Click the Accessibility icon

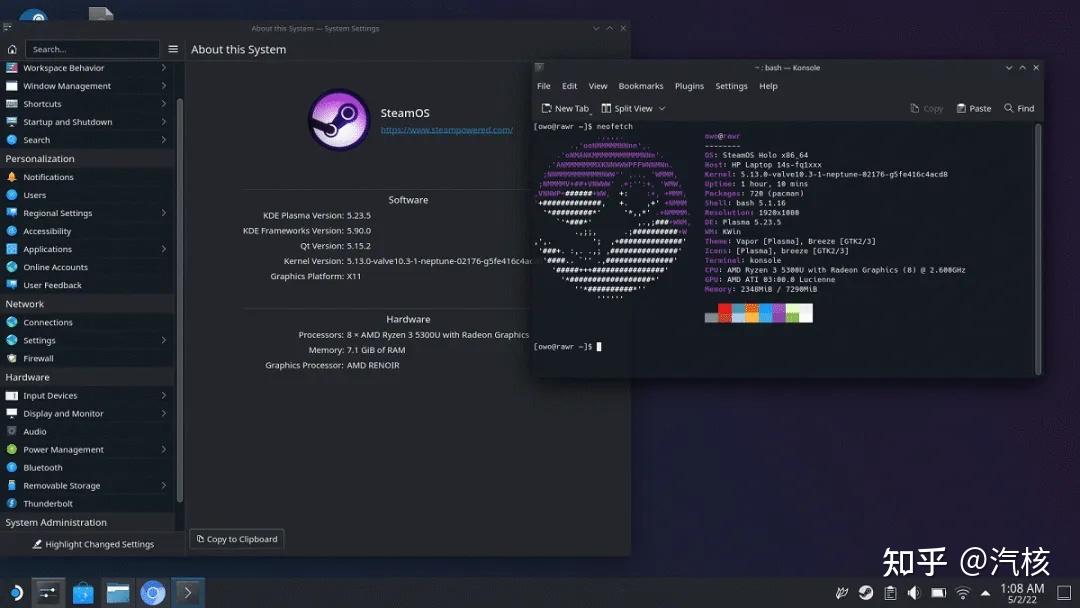pyautogui.click(x=12, y=231)
